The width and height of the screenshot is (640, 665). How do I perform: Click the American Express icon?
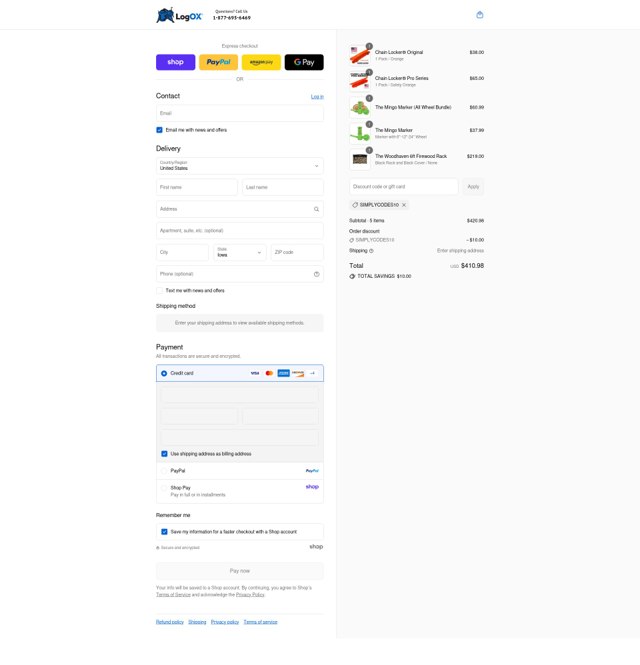point(283,373)
